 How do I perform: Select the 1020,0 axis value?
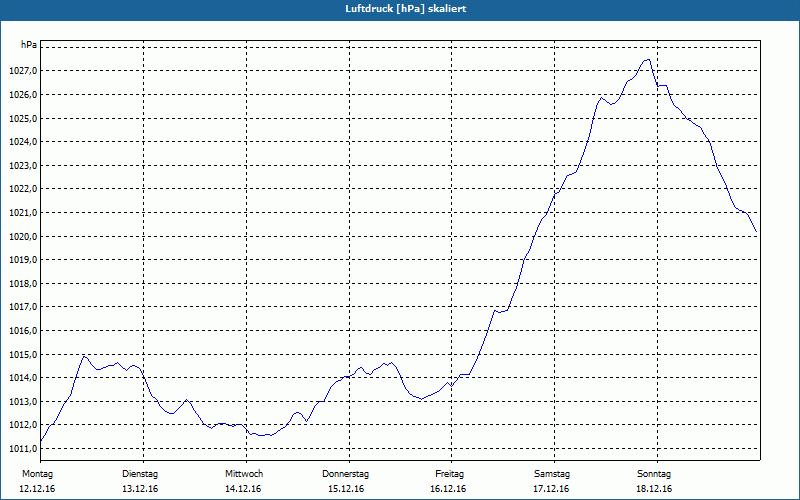pos(23,236)
